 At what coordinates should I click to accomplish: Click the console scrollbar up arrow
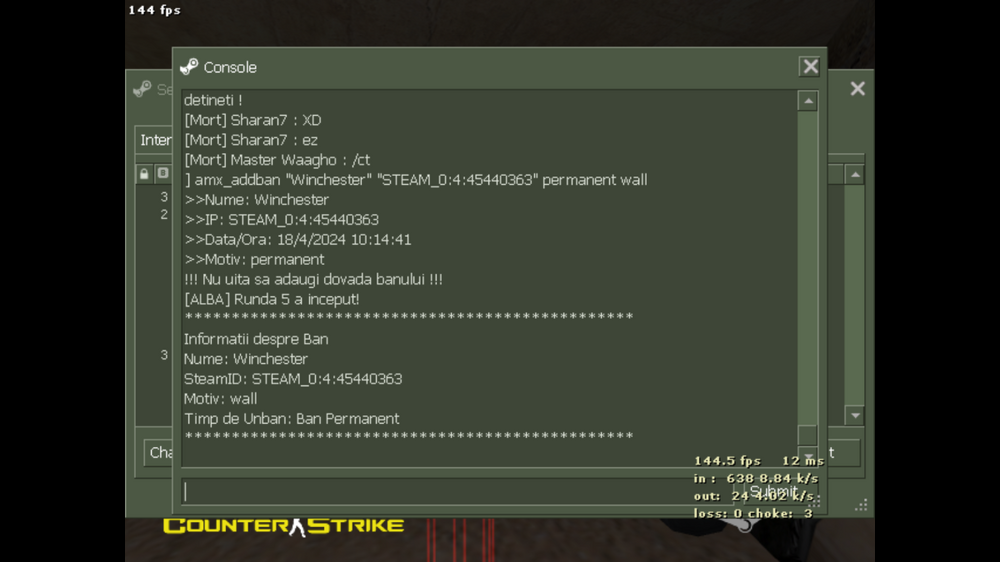point(808,101)
